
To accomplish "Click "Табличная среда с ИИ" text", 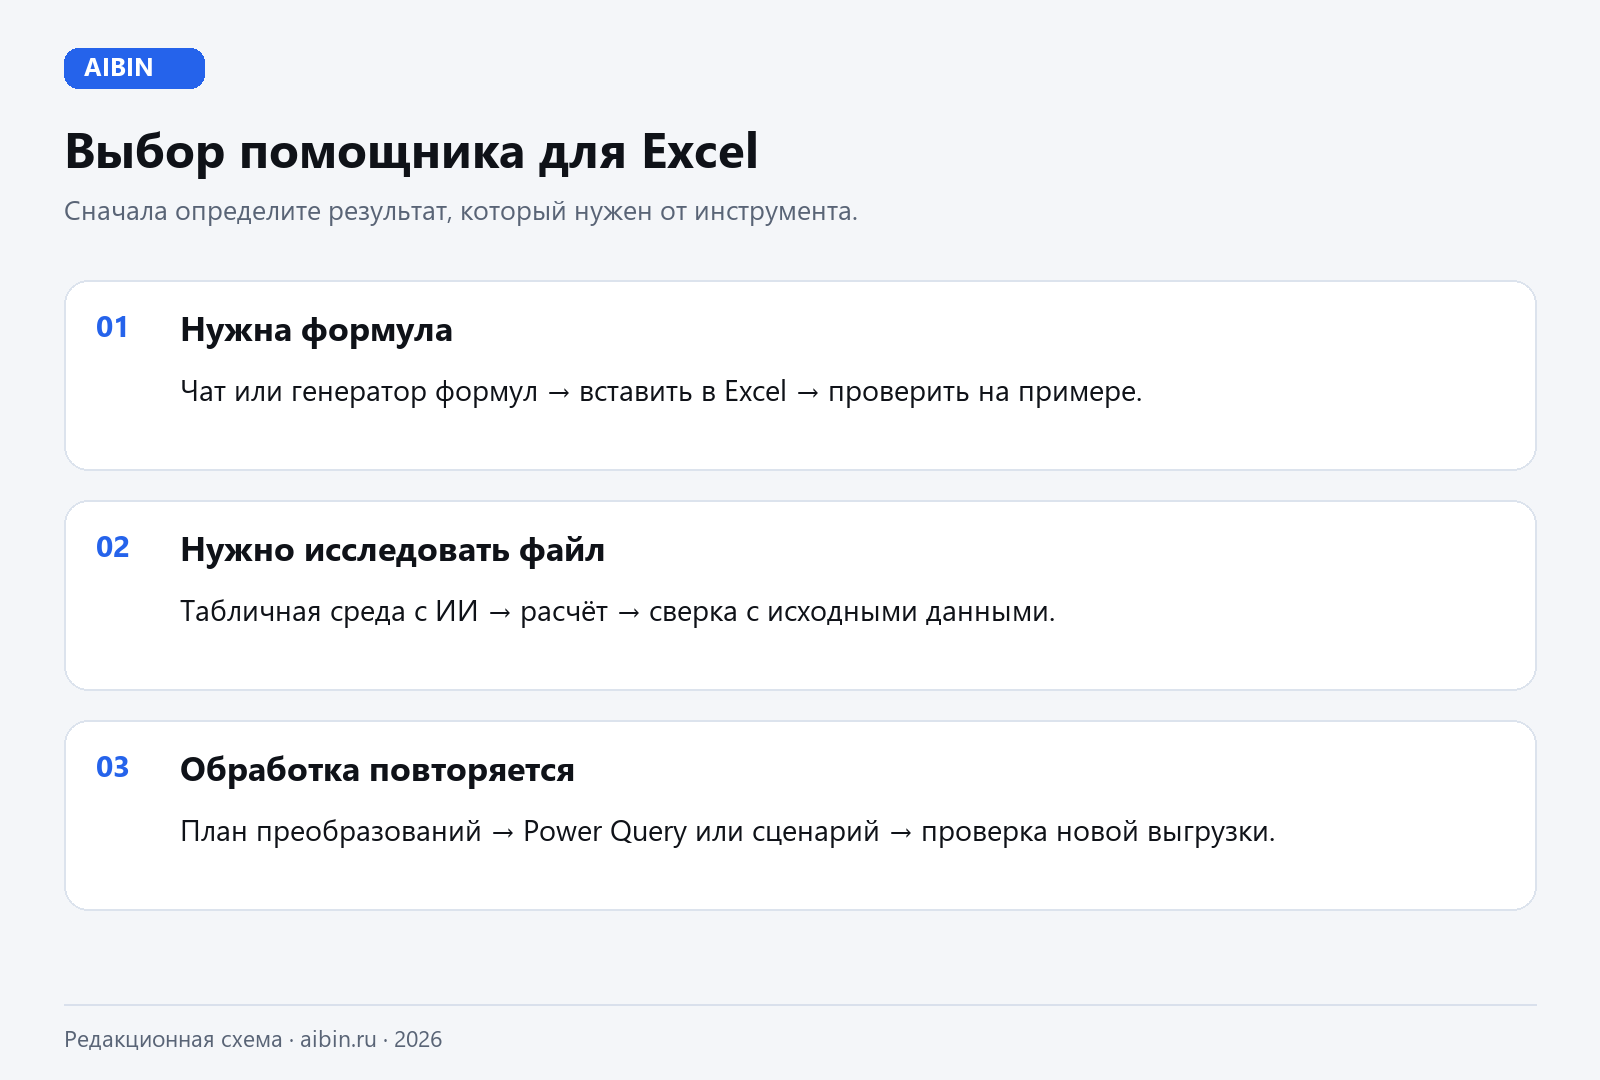I will pyautogui.click(x=329, y=612).
